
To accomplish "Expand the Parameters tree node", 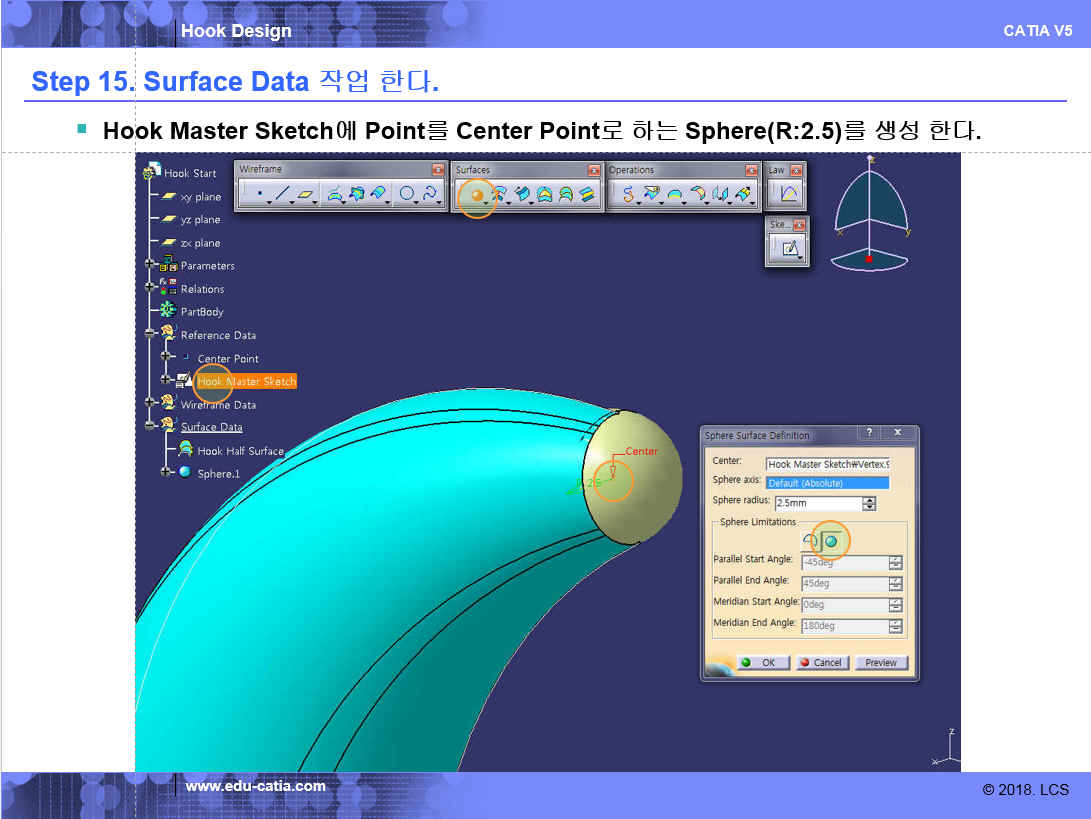I will (151, 266).
